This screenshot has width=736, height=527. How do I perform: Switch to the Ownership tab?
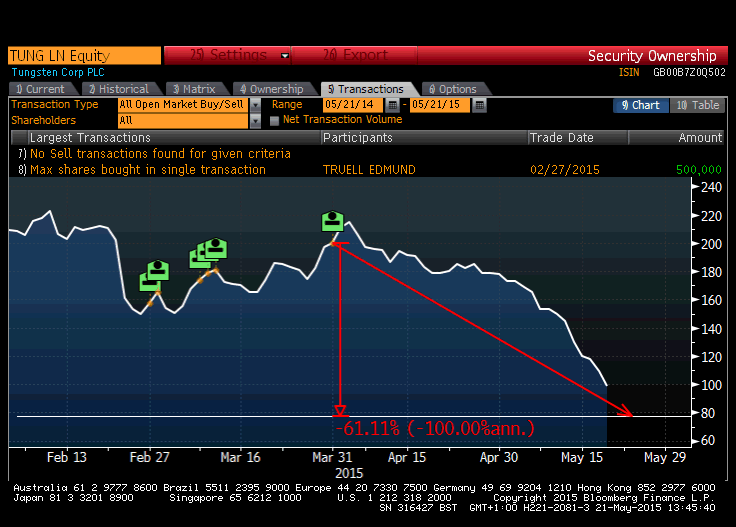[272, 89]
